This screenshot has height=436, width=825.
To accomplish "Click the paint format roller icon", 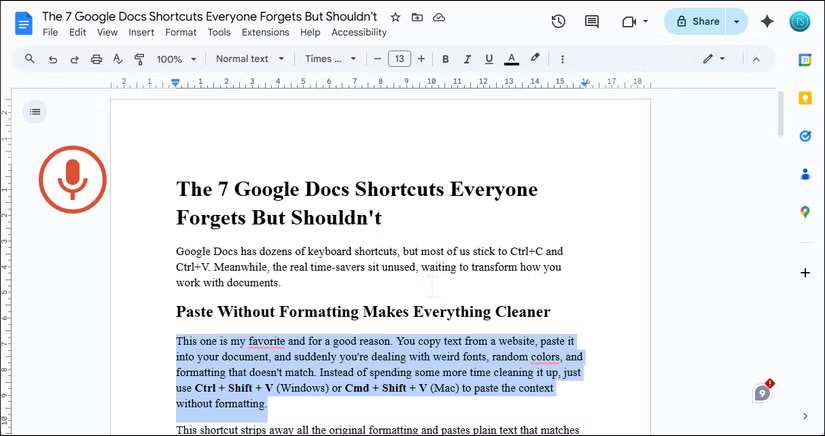I will tap(140, 59).
